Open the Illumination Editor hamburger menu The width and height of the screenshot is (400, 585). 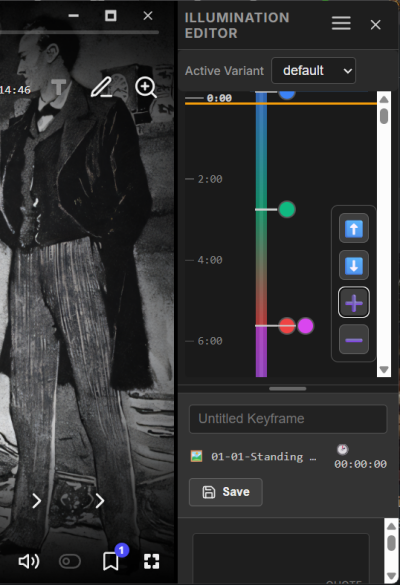(341, 24)
